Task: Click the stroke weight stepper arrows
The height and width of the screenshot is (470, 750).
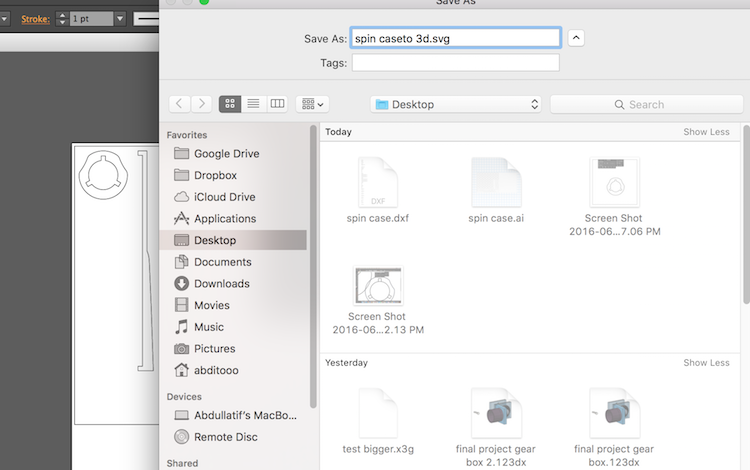Action: pos(62,19)
